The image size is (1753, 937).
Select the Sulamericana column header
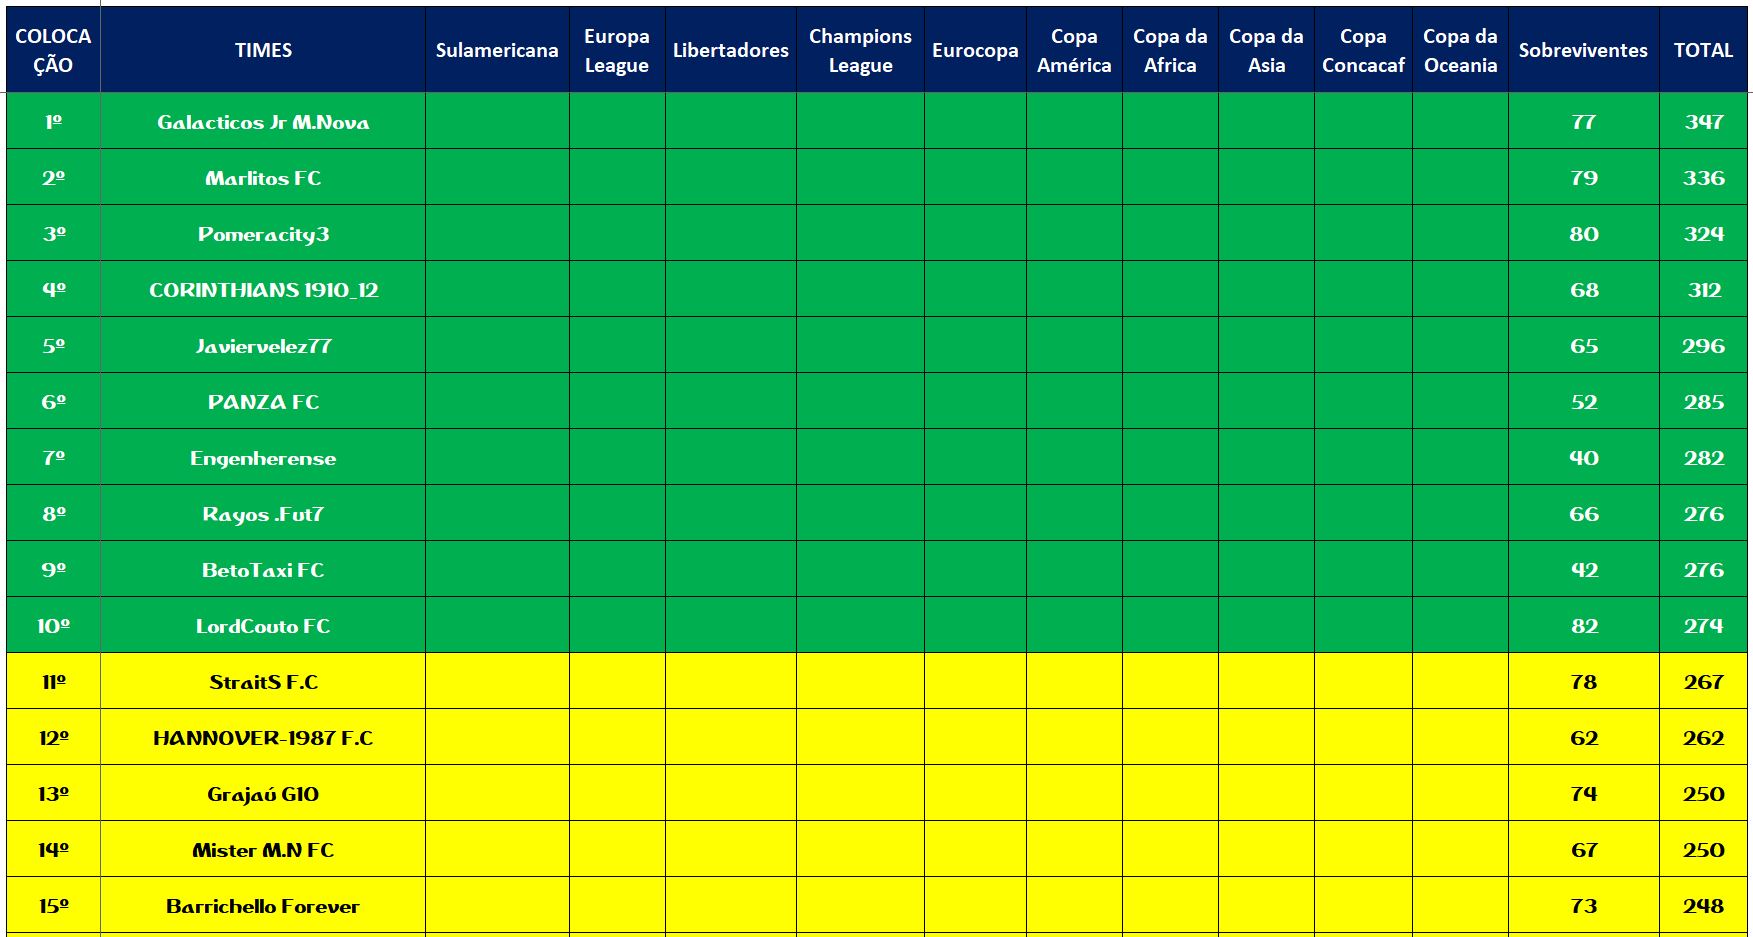[497, 50]
